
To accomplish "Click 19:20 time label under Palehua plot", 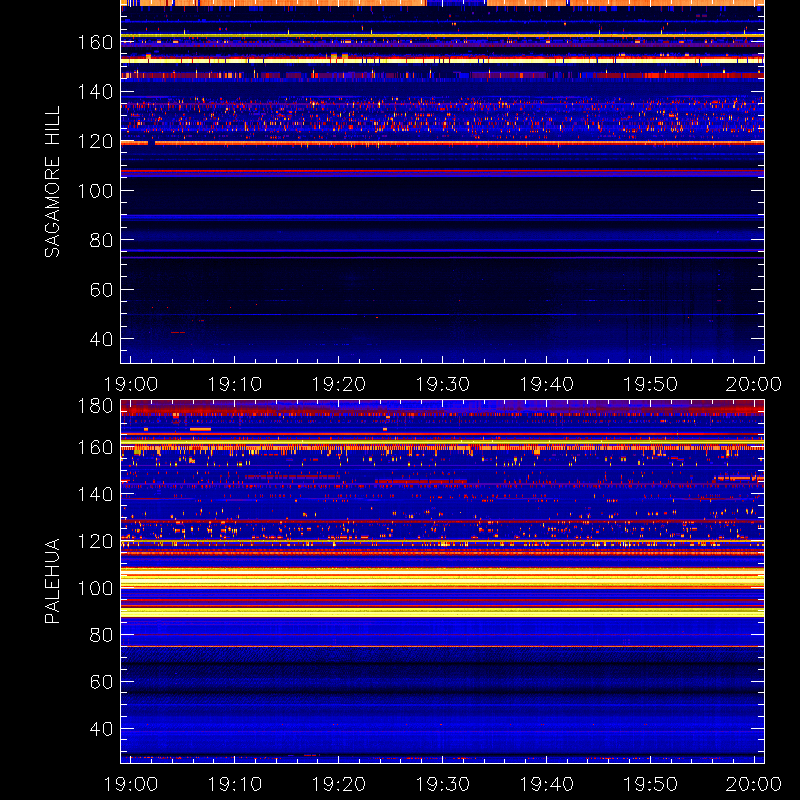I will (339, 784).
